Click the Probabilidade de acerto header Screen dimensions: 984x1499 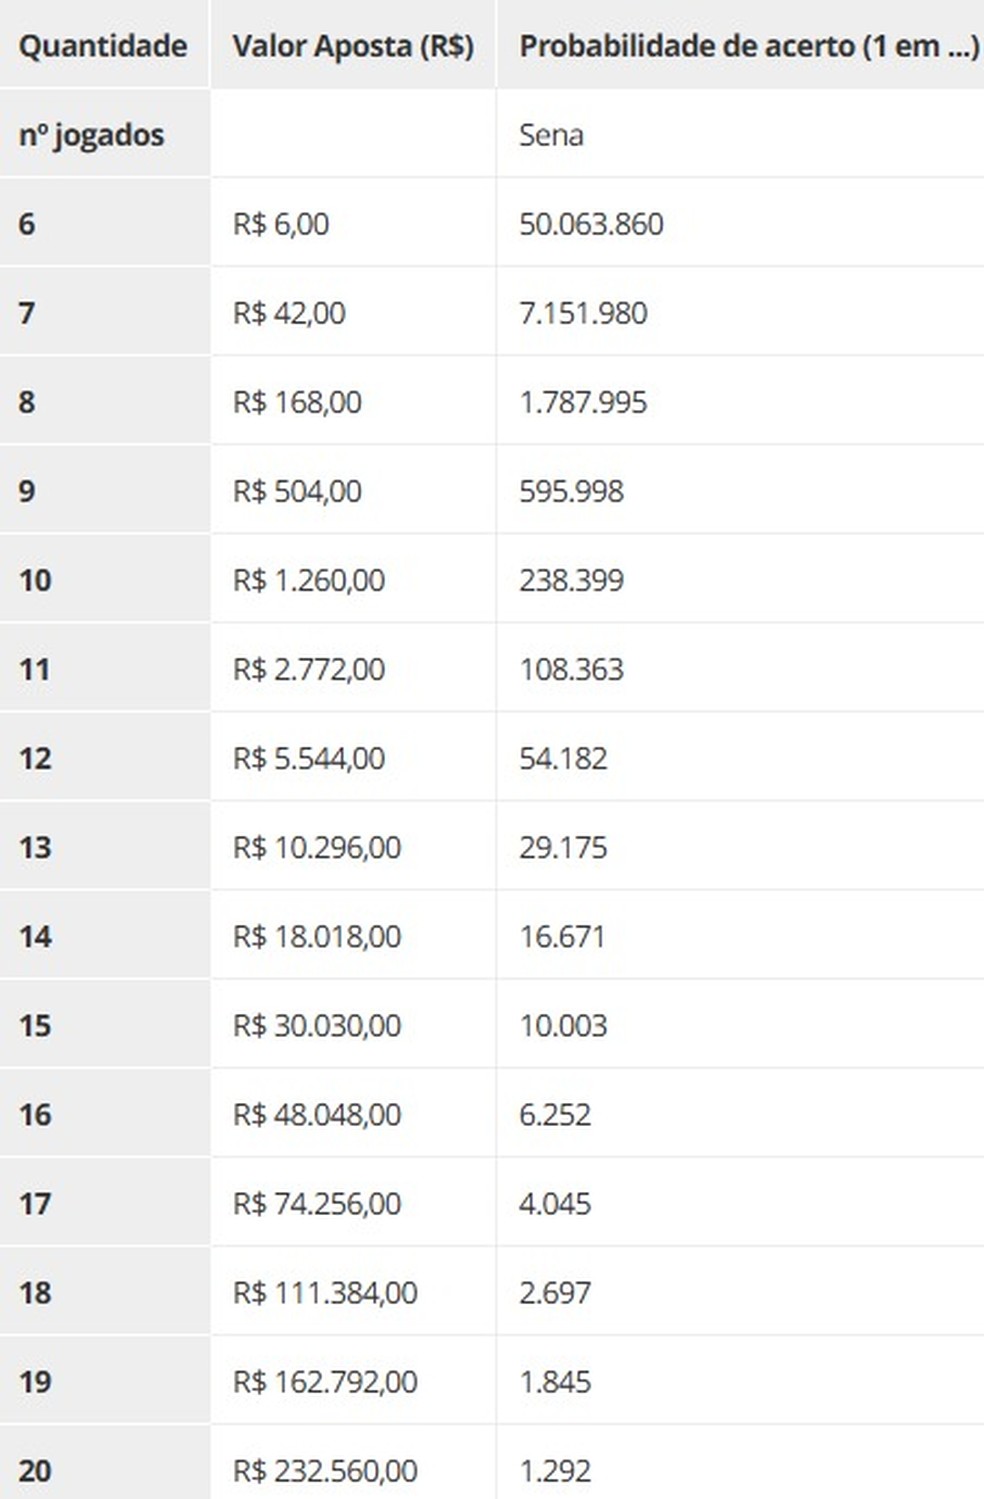(748, 46)
